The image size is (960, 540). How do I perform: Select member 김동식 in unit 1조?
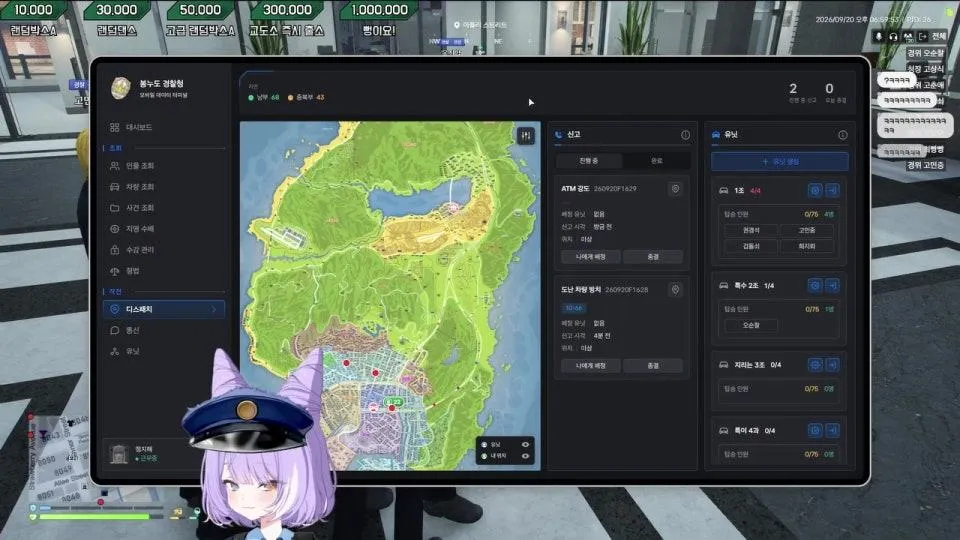tap(751, 246)
